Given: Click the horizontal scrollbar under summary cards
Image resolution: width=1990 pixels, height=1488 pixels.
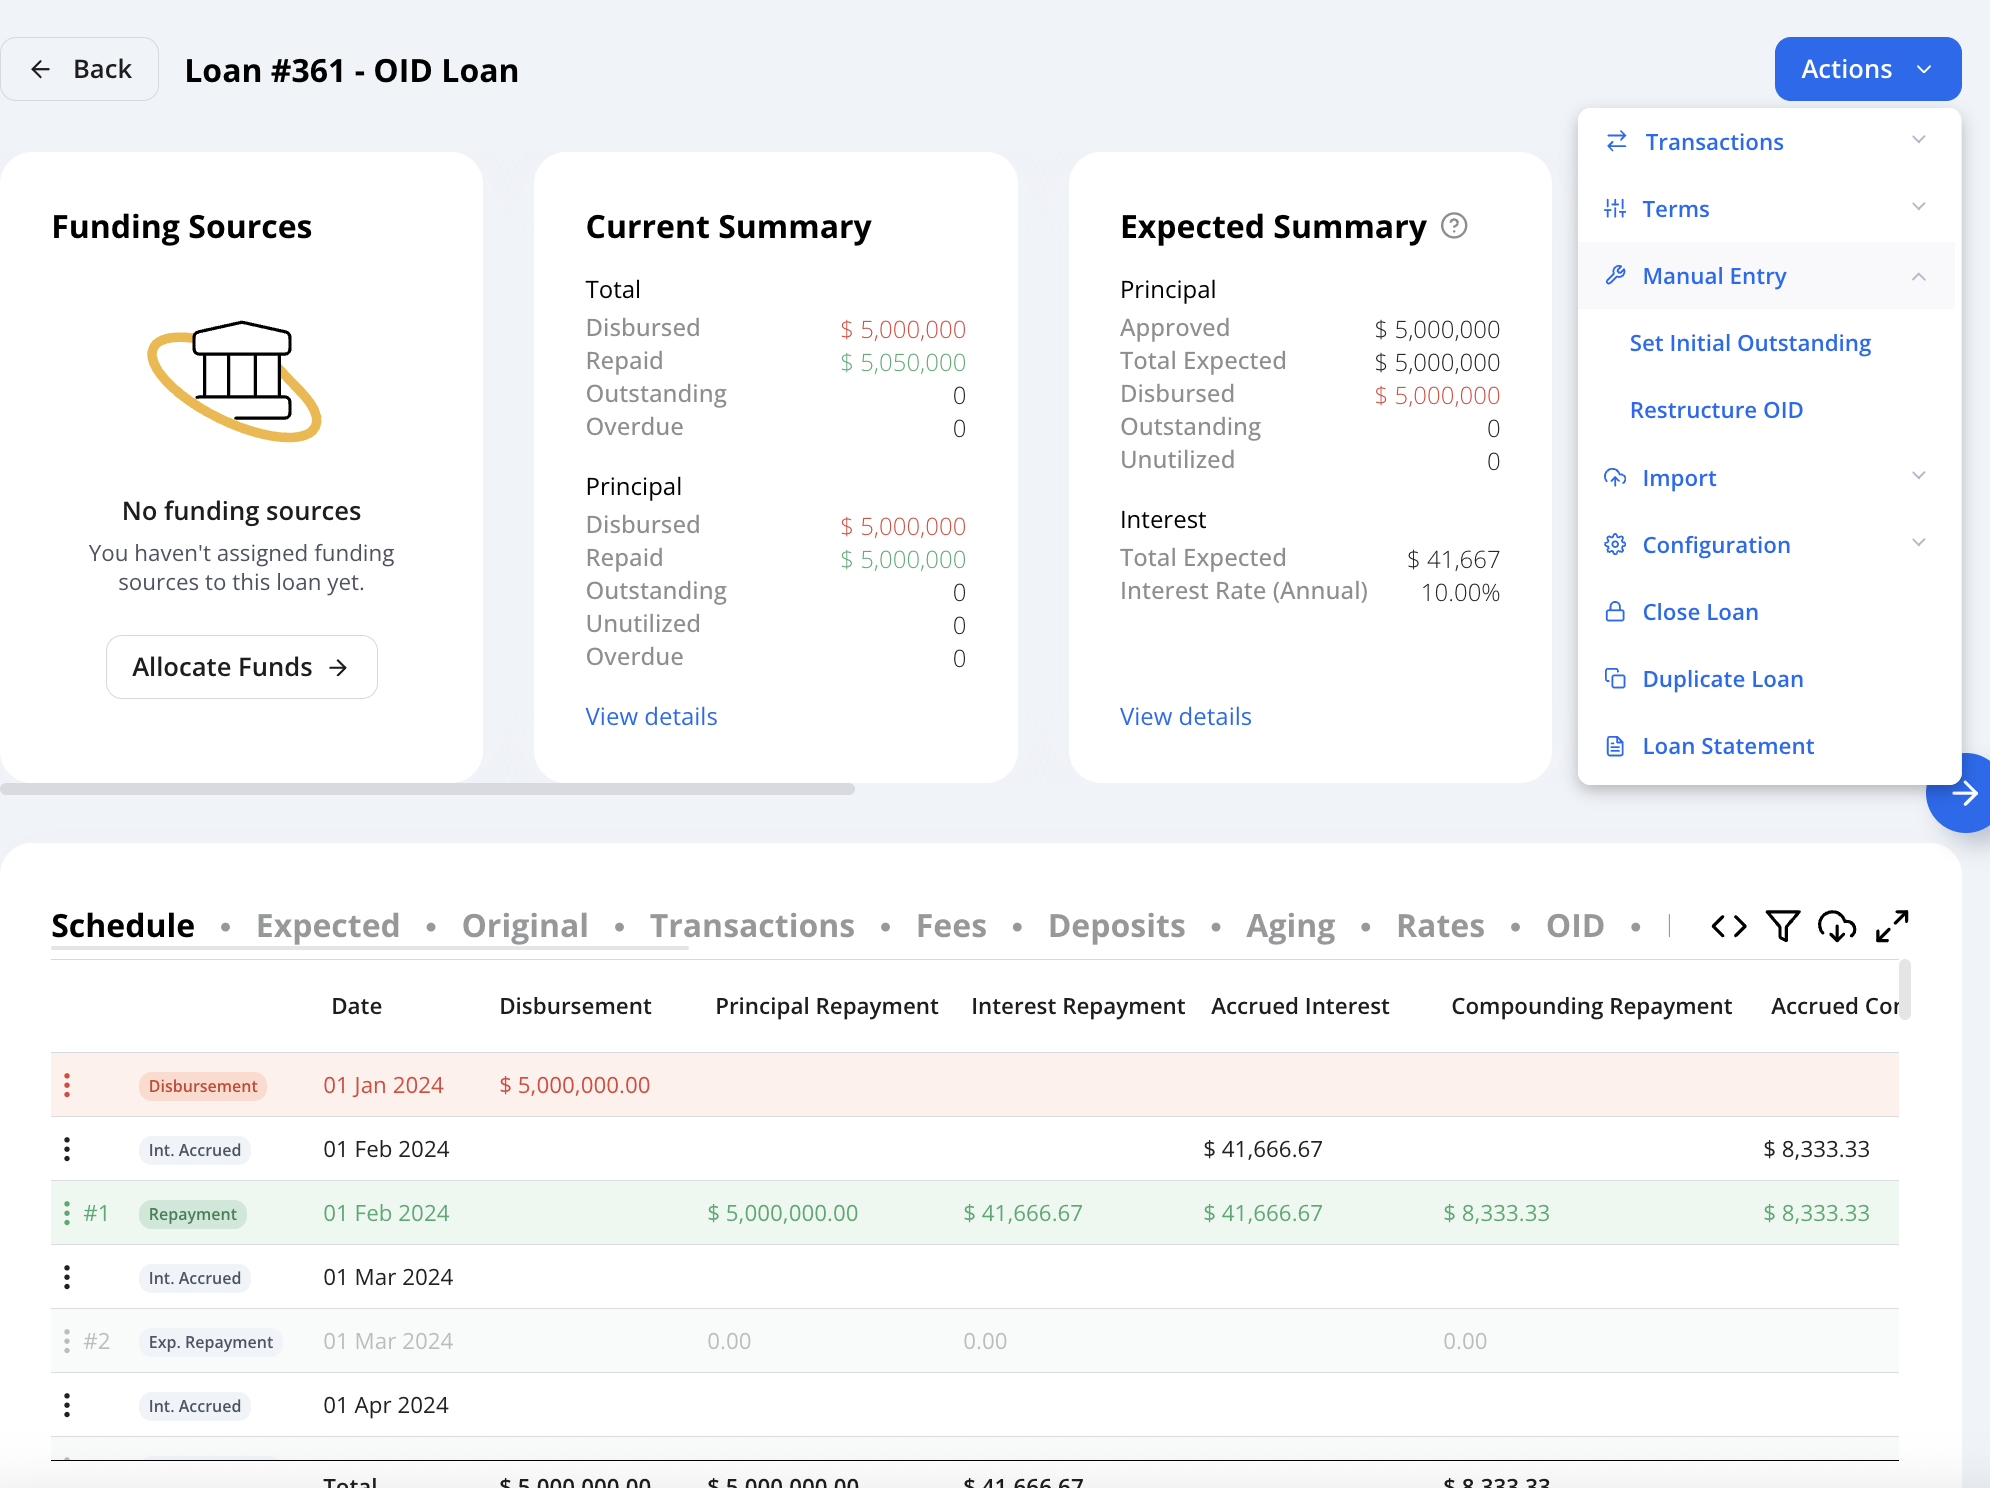Looking at the screenshot, I should (x=428, y=789).
